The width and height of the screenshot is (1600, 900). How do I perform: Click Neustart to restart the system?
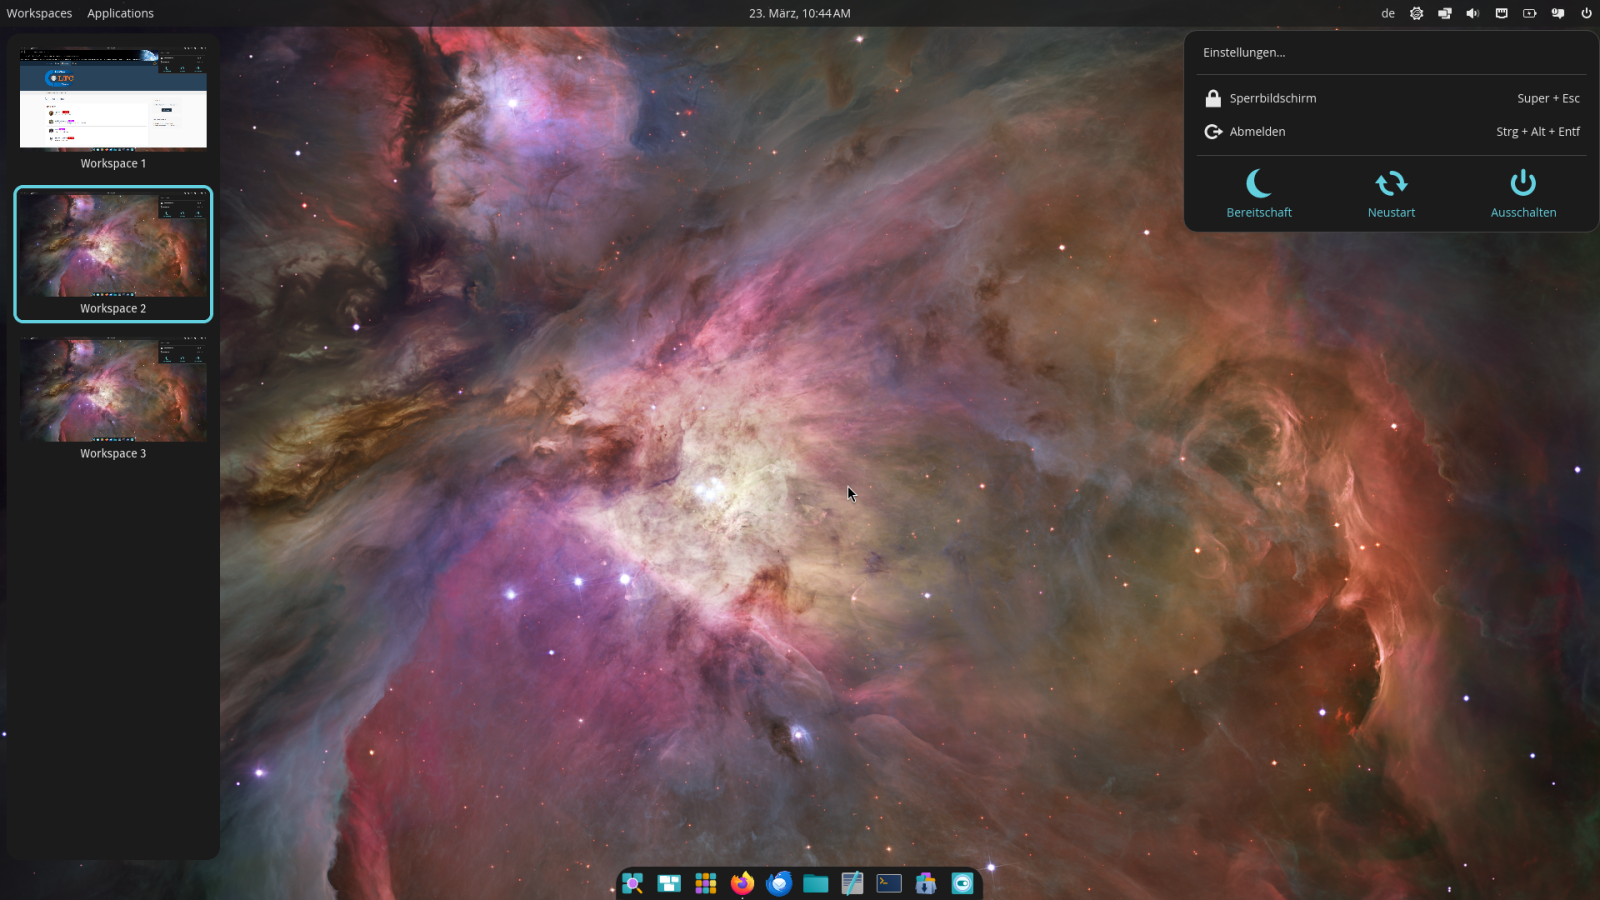point(1391,194)
